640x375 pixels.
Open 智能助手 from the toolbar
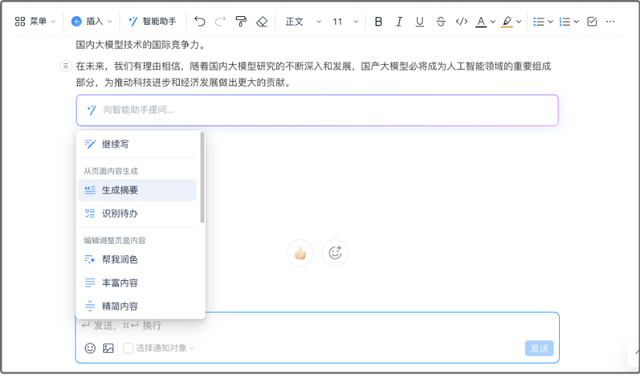152,21
